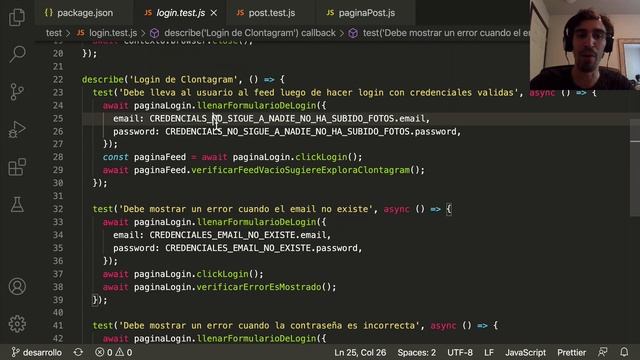Open notifications bell in status bar
The height and width of the screenshot is (360, 640).
(x=624, y=352)
